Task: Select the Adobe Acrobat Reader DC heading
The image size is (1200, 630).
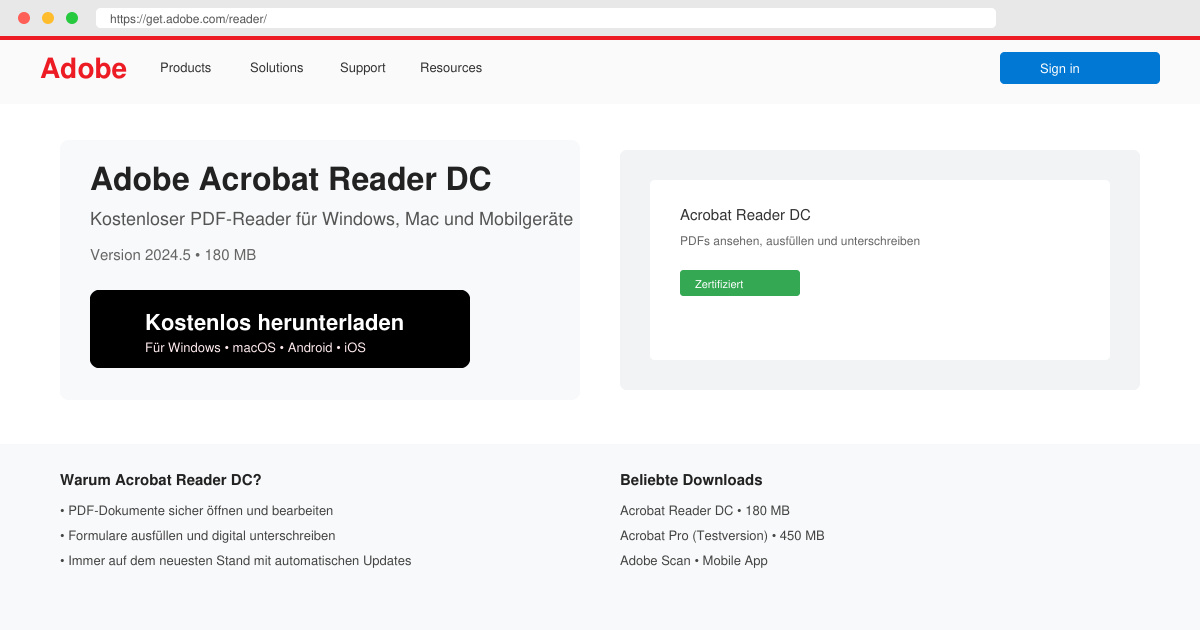Action: 291,179
